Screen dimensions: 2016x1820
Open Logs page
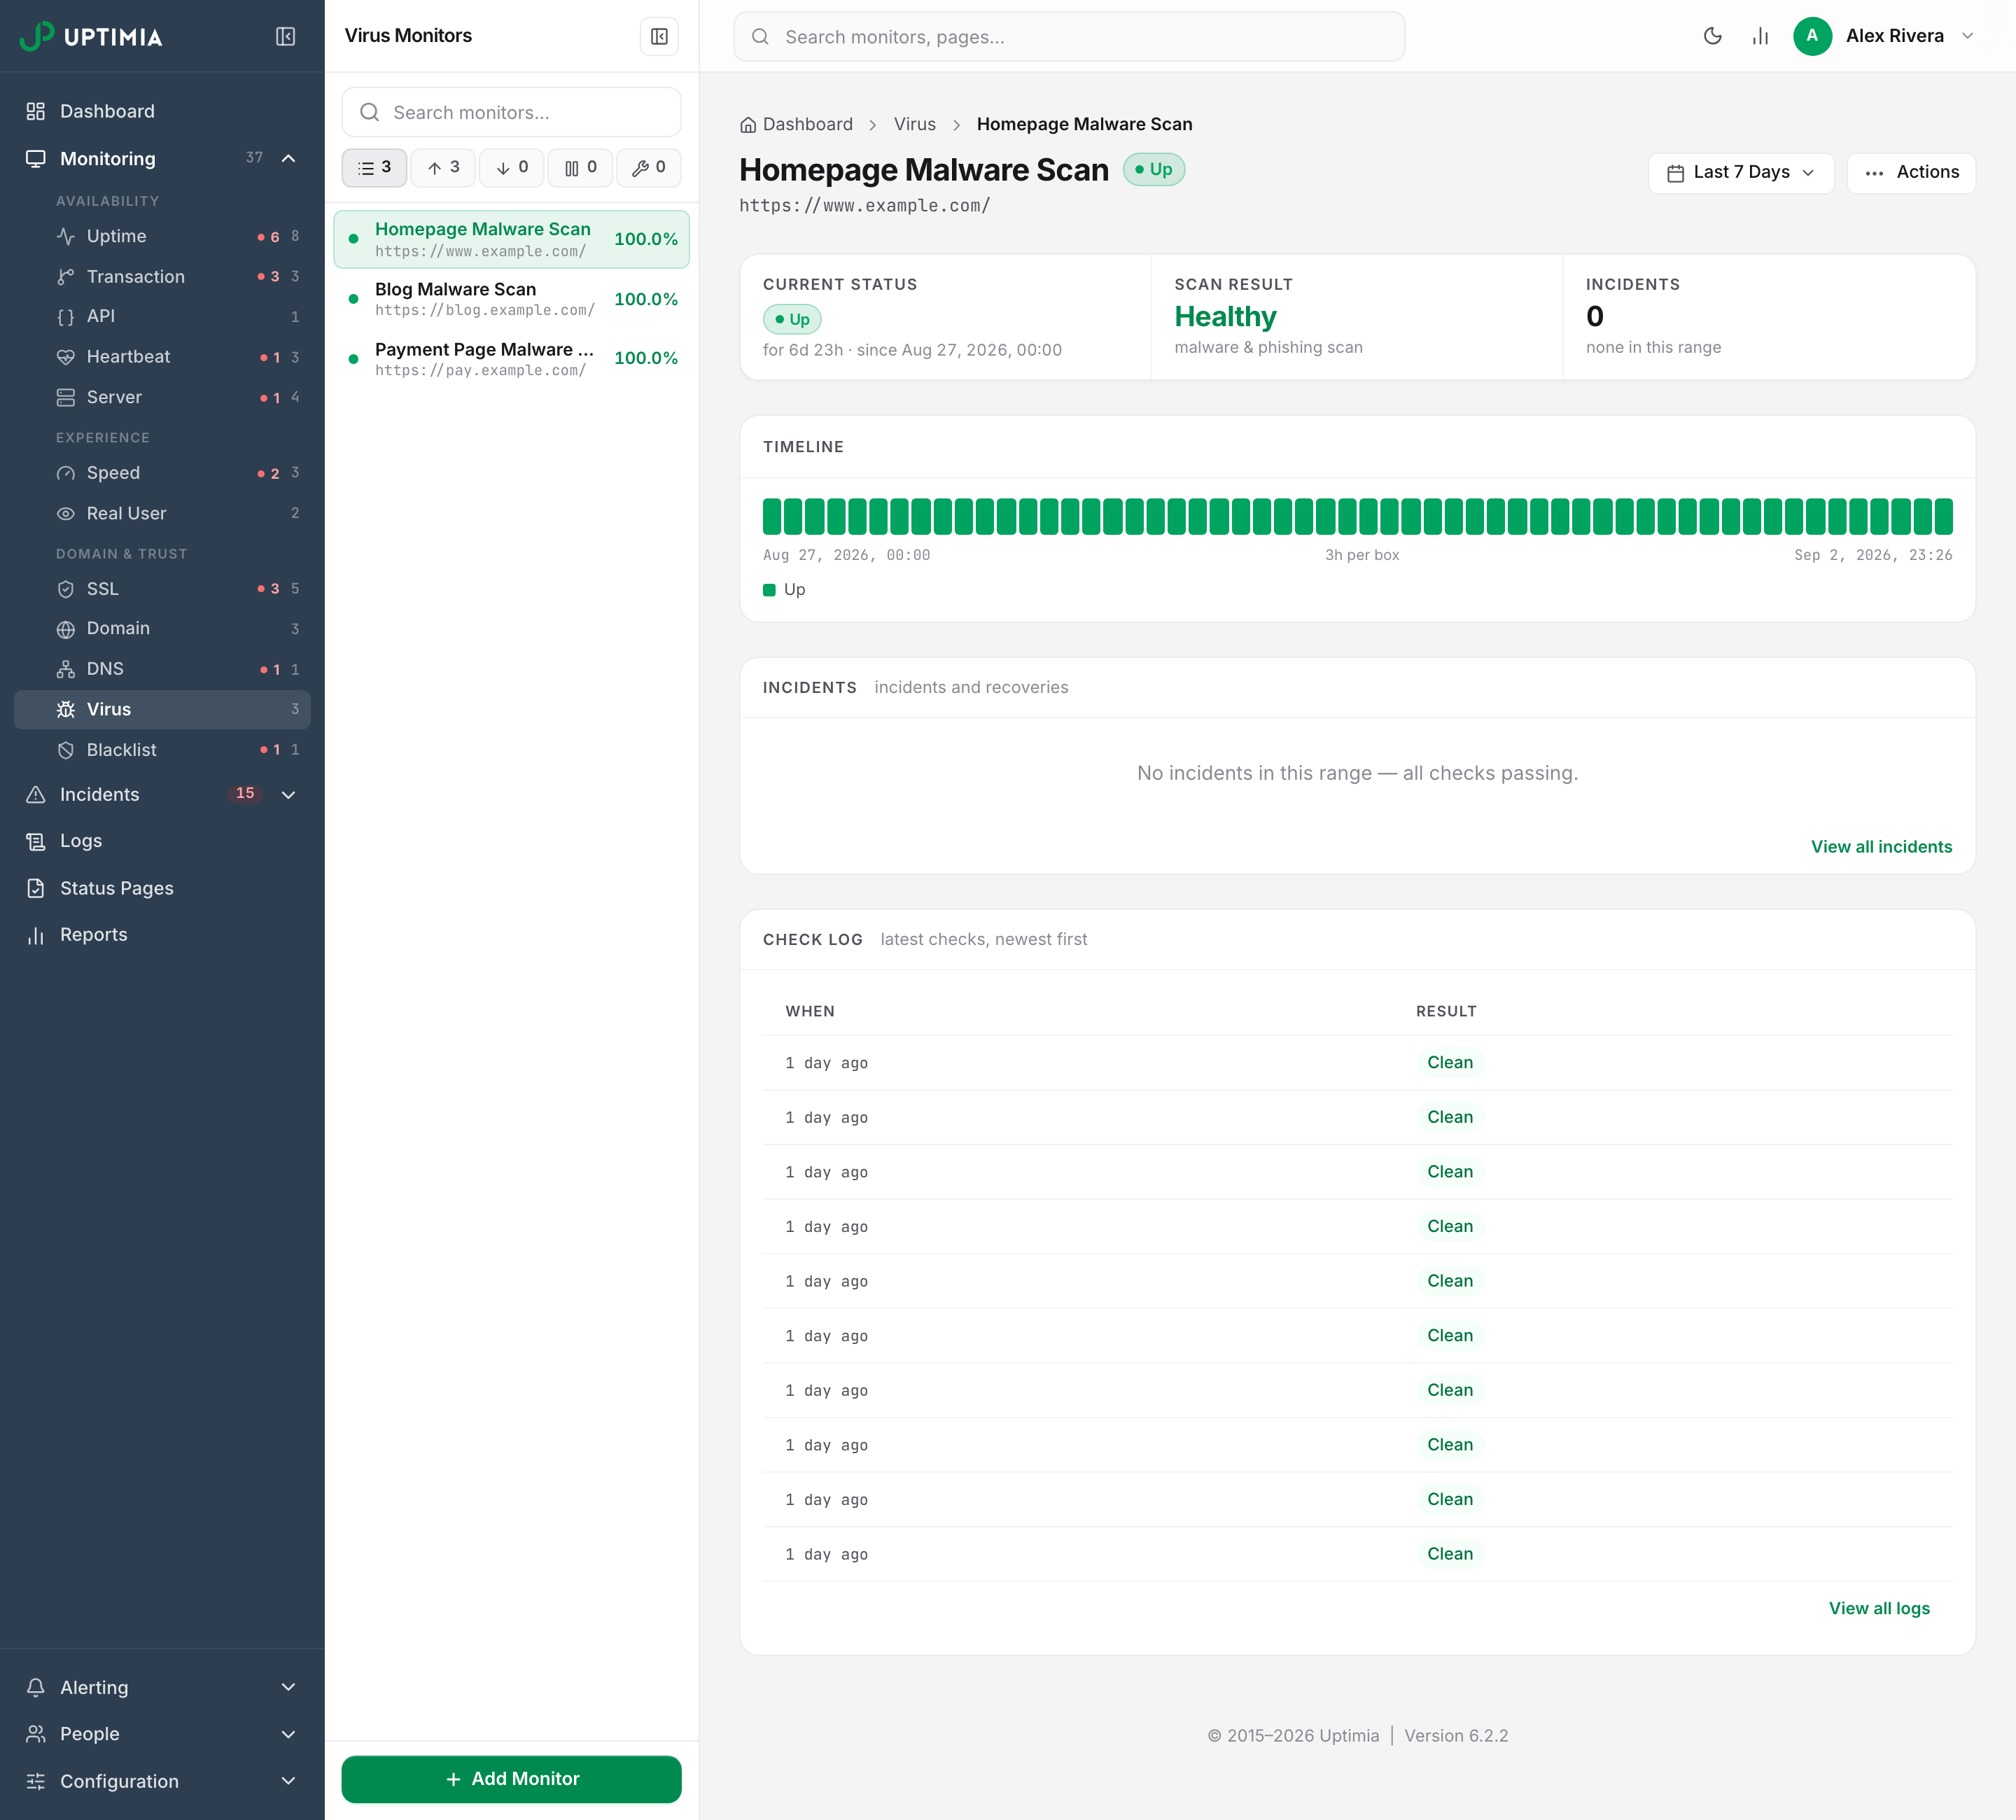(x=162, y=841)
